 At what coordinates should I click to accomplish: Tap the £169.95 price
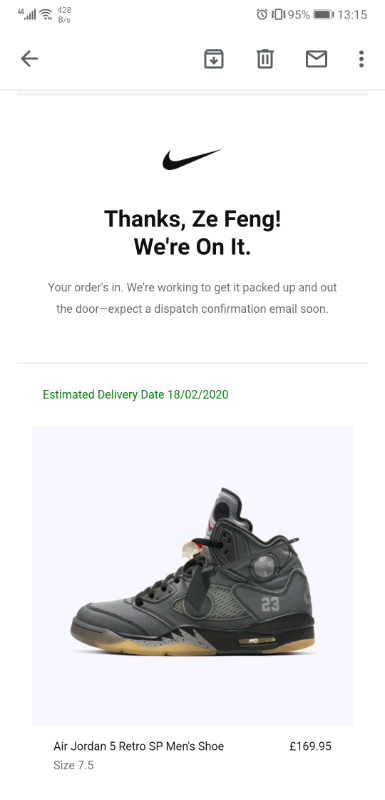click(x=310, y=746)
